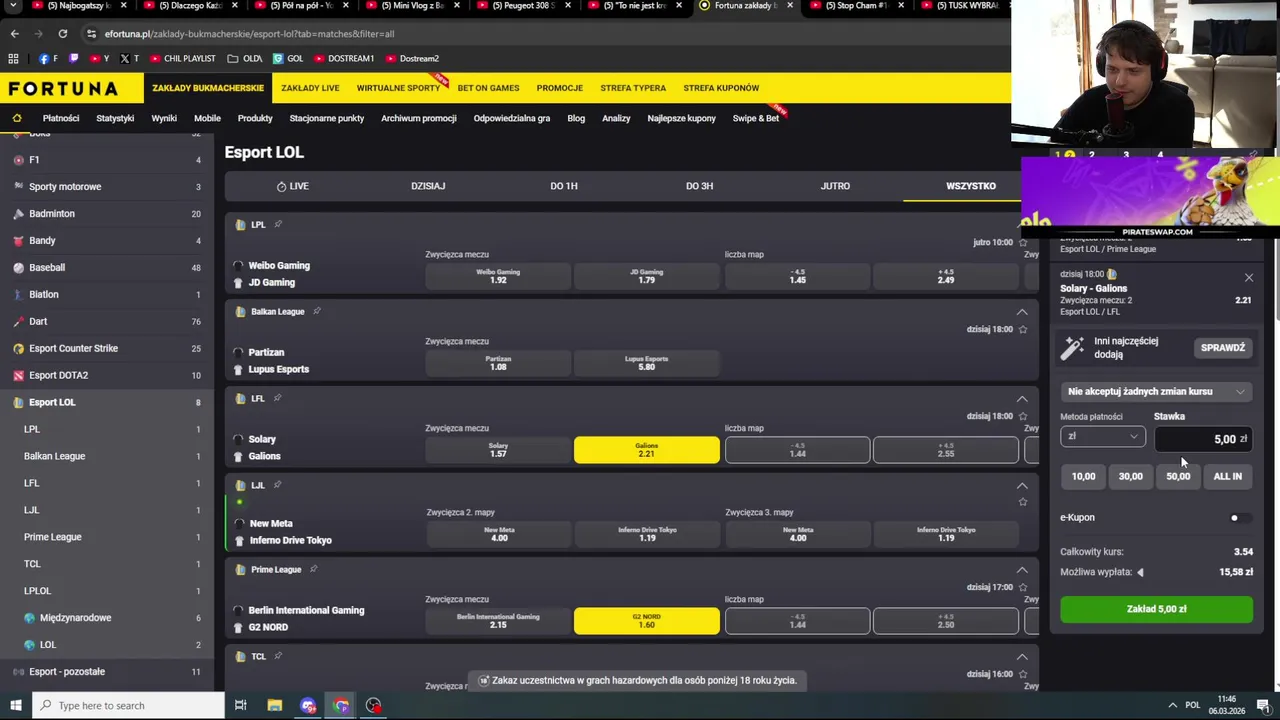Image resolution: width=1280 pixels, height=720 pixels.
Task: Go back with the browser back arrow
Action: (x=15, y=33)
